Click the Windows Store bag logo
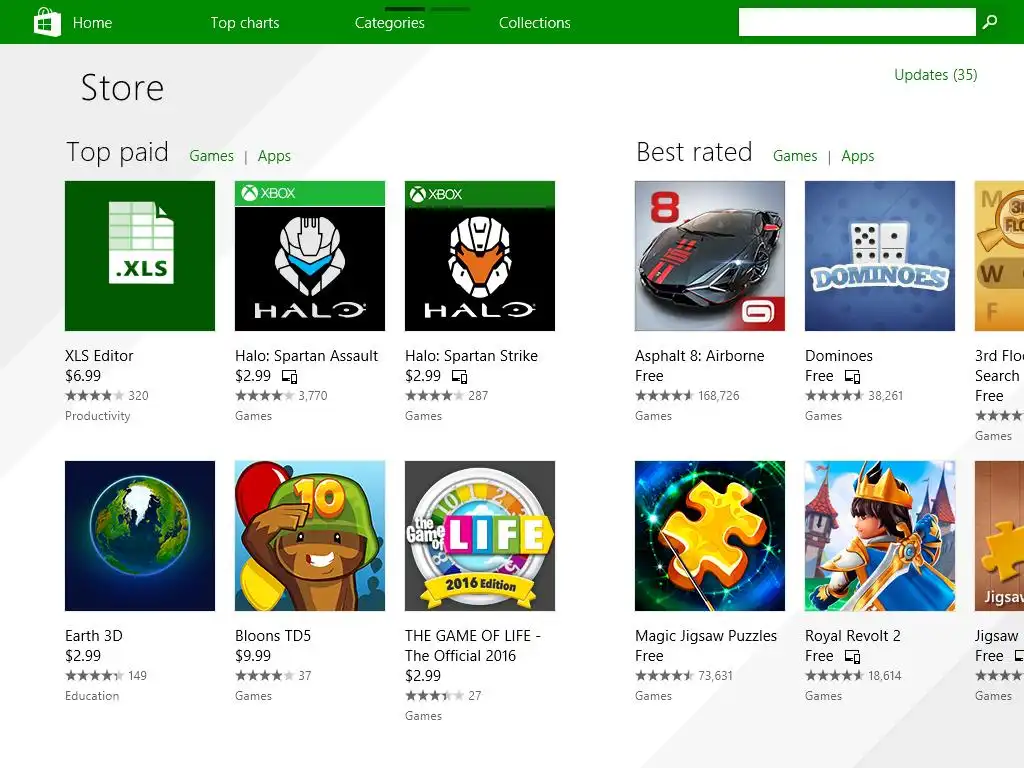1024x768 pixels. pyautogui.click(x=47, y=22)
